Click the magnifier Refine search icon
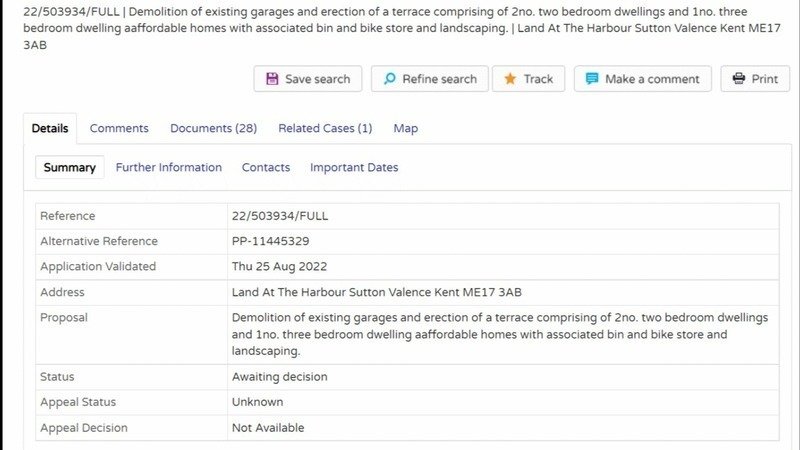This screenshot has height=450, width=800. pyautogui.click(x=390, y=79)
